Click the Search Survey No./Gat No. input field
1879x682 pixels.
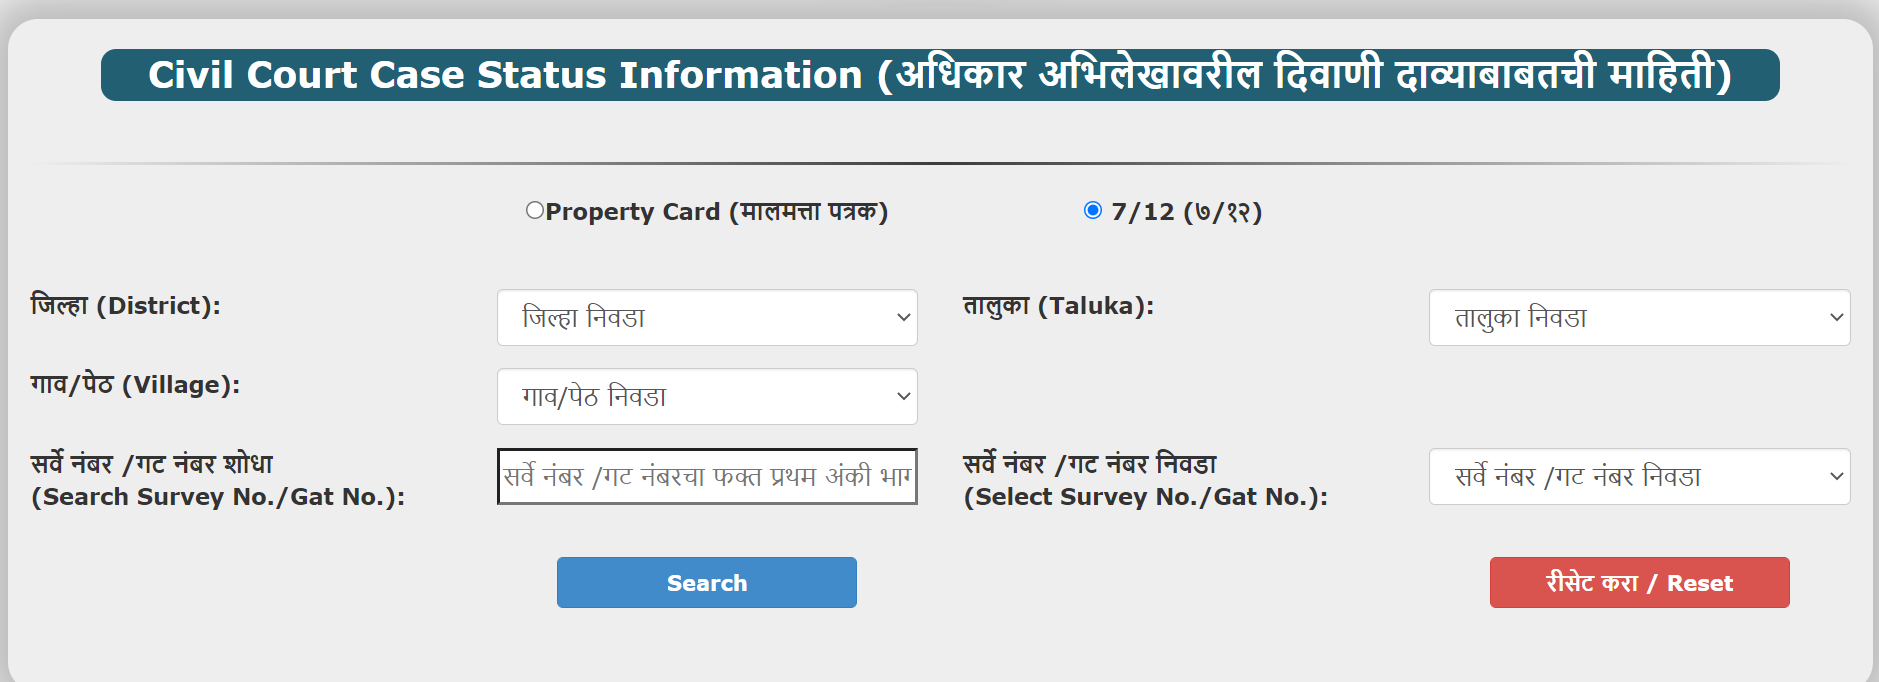(x=706, y=477)
